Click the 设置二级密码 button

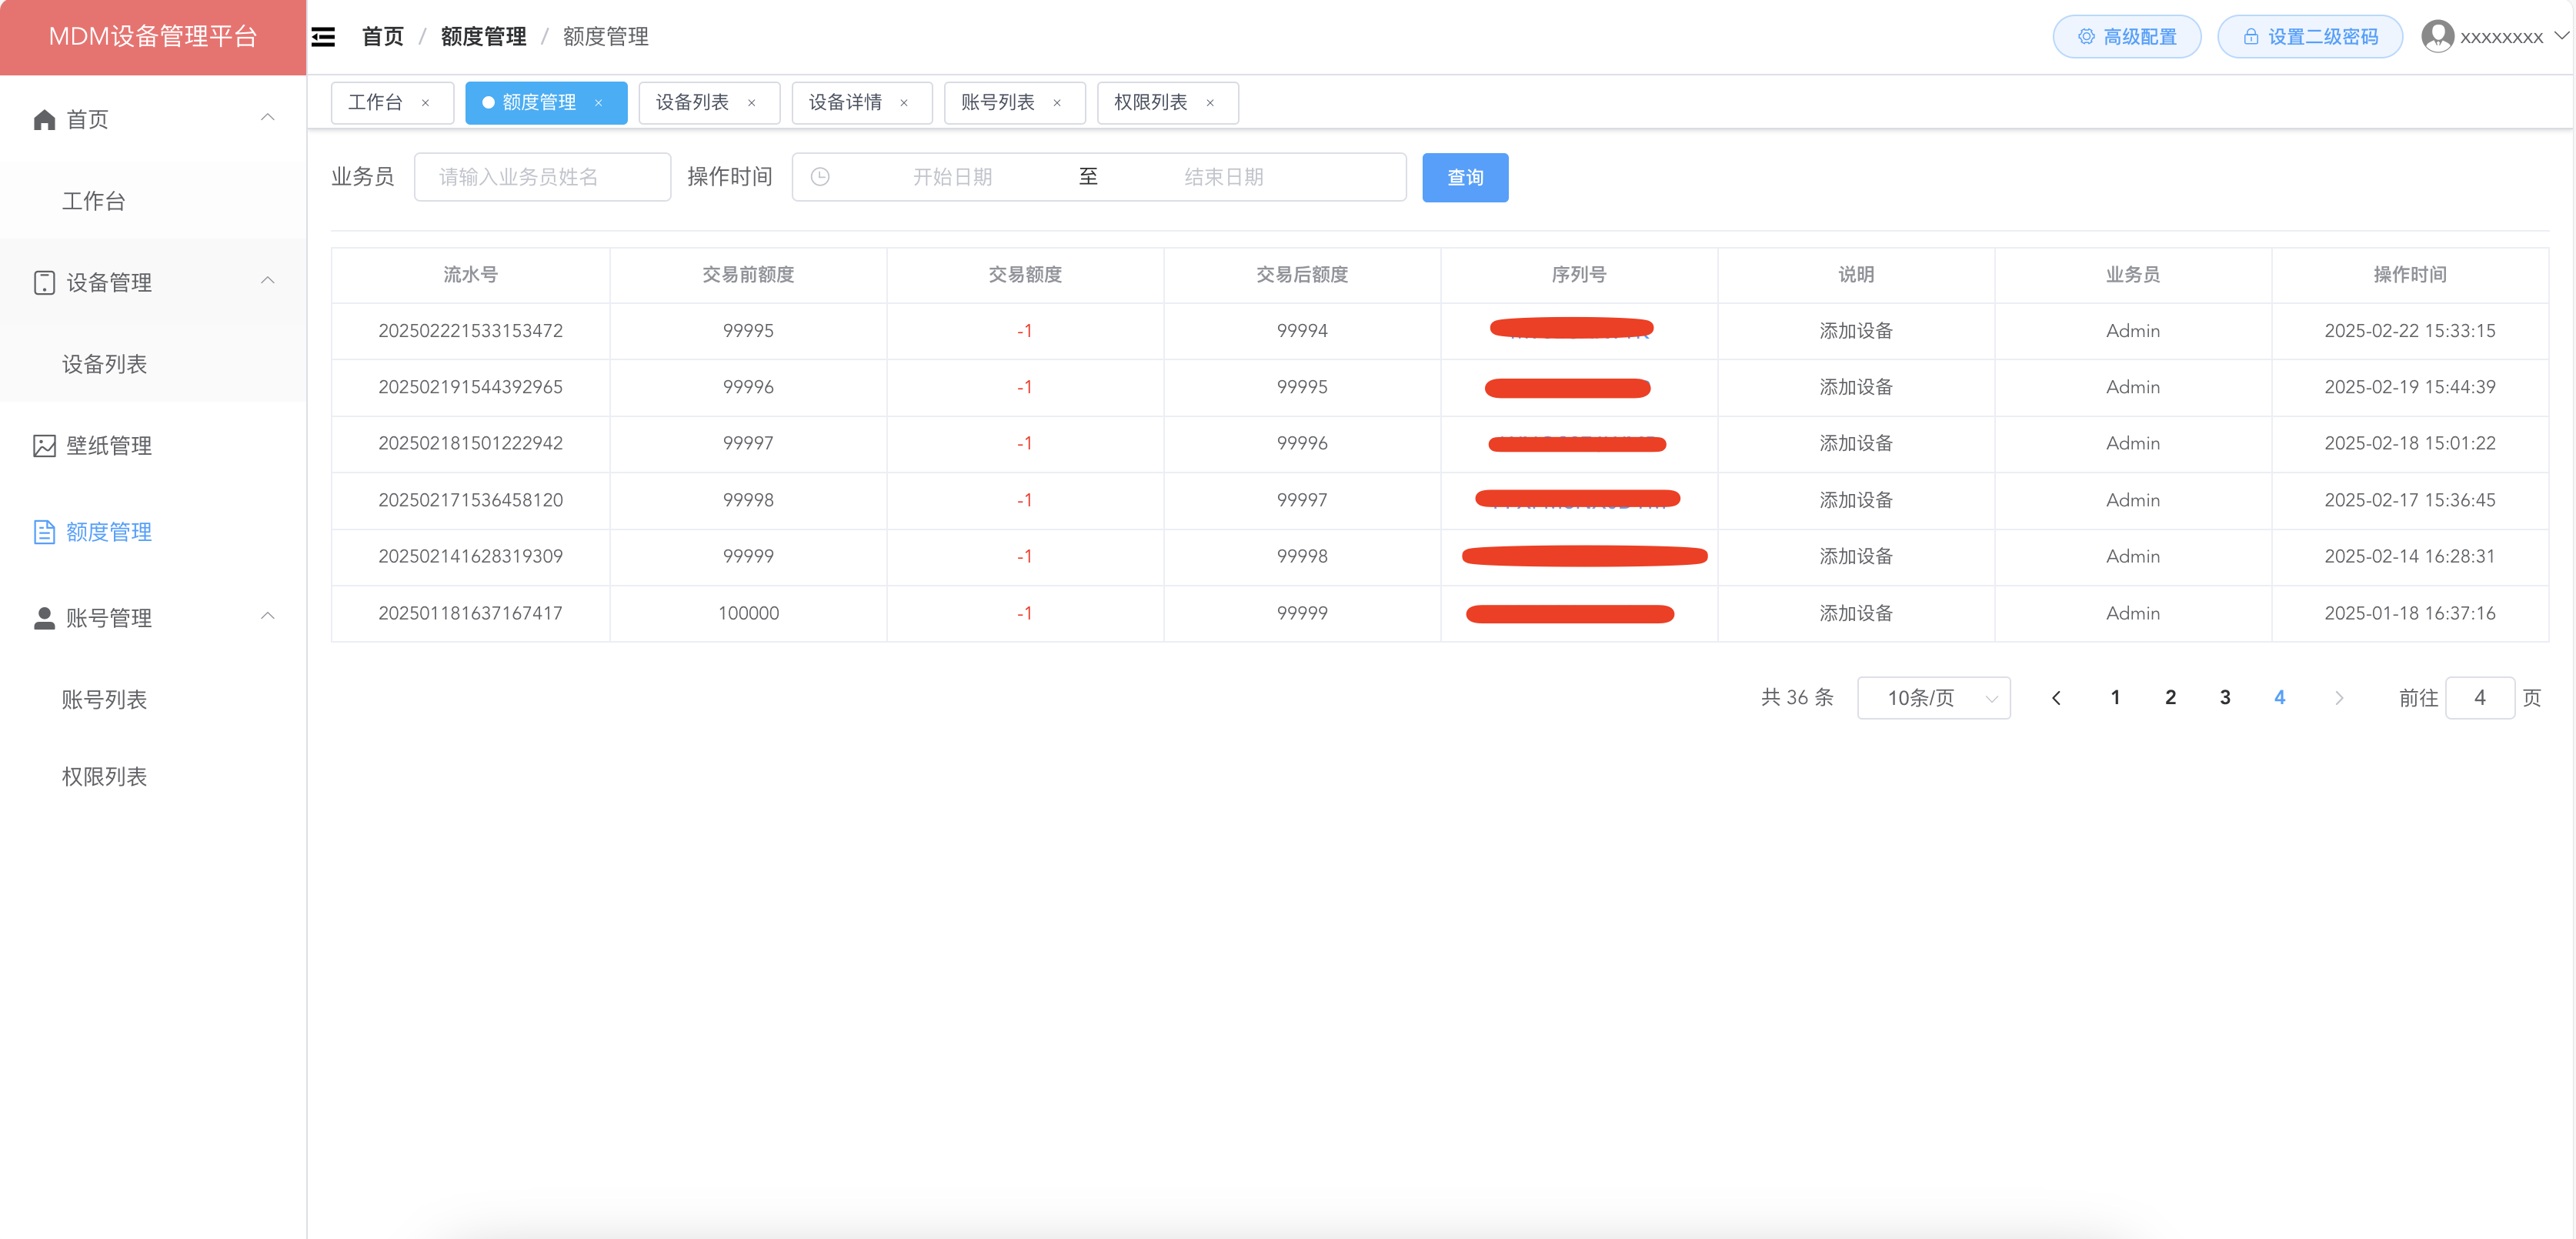pos(2309,37)
